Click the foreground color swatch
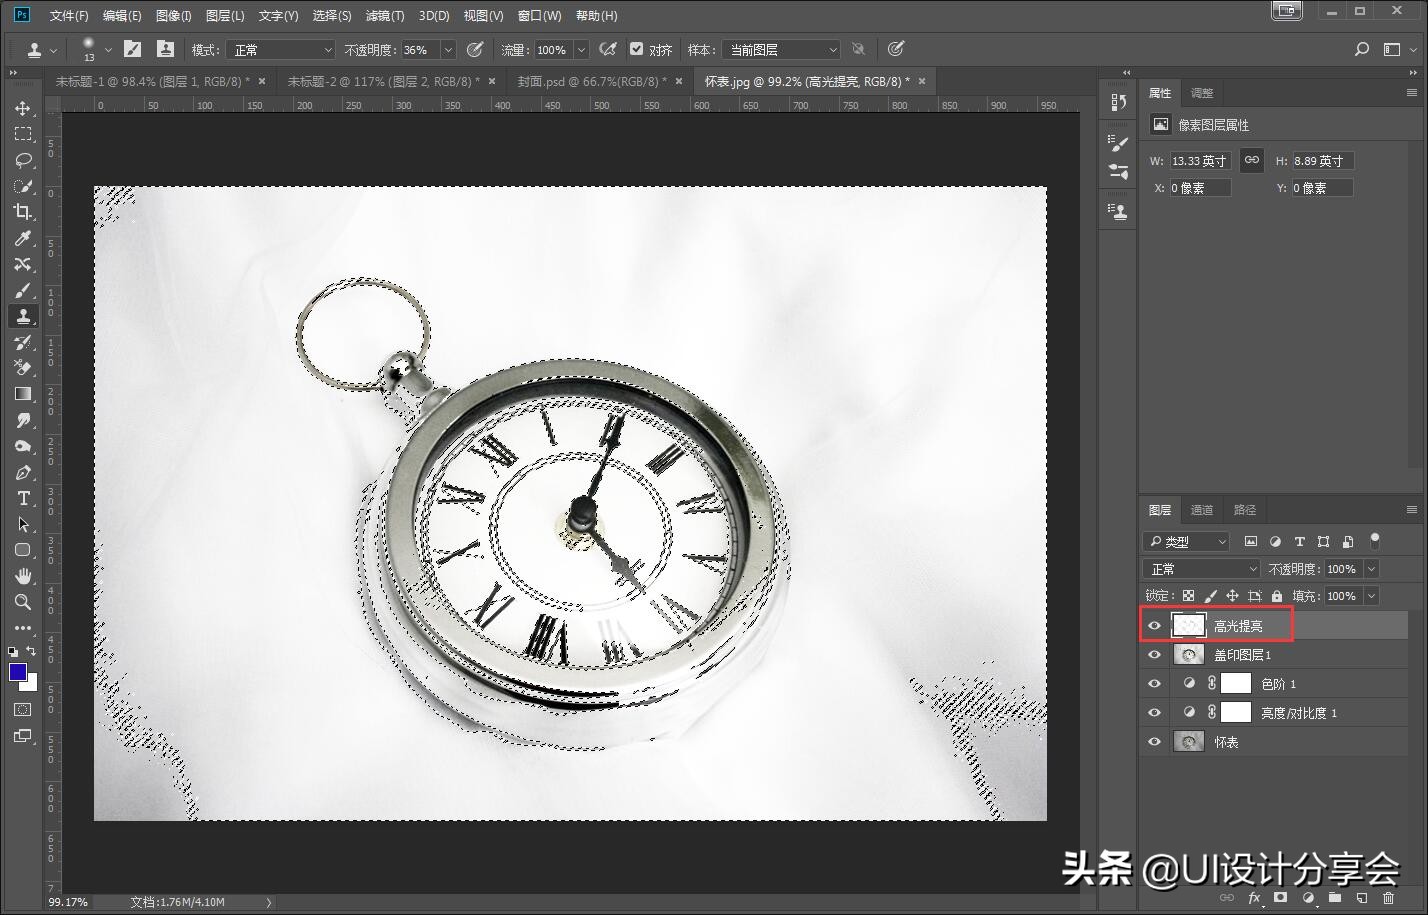Screen dimensions: 1428x915 (x=17, y=672)
